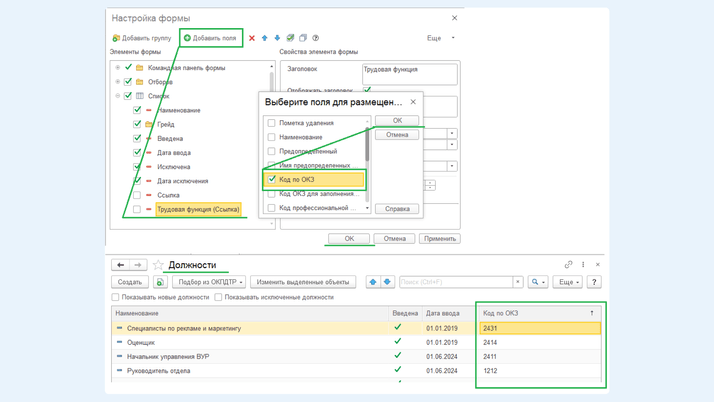Toggle the Код по ОКЗ checkbox
The image size is (714, 402).
[x=271, y=180]
